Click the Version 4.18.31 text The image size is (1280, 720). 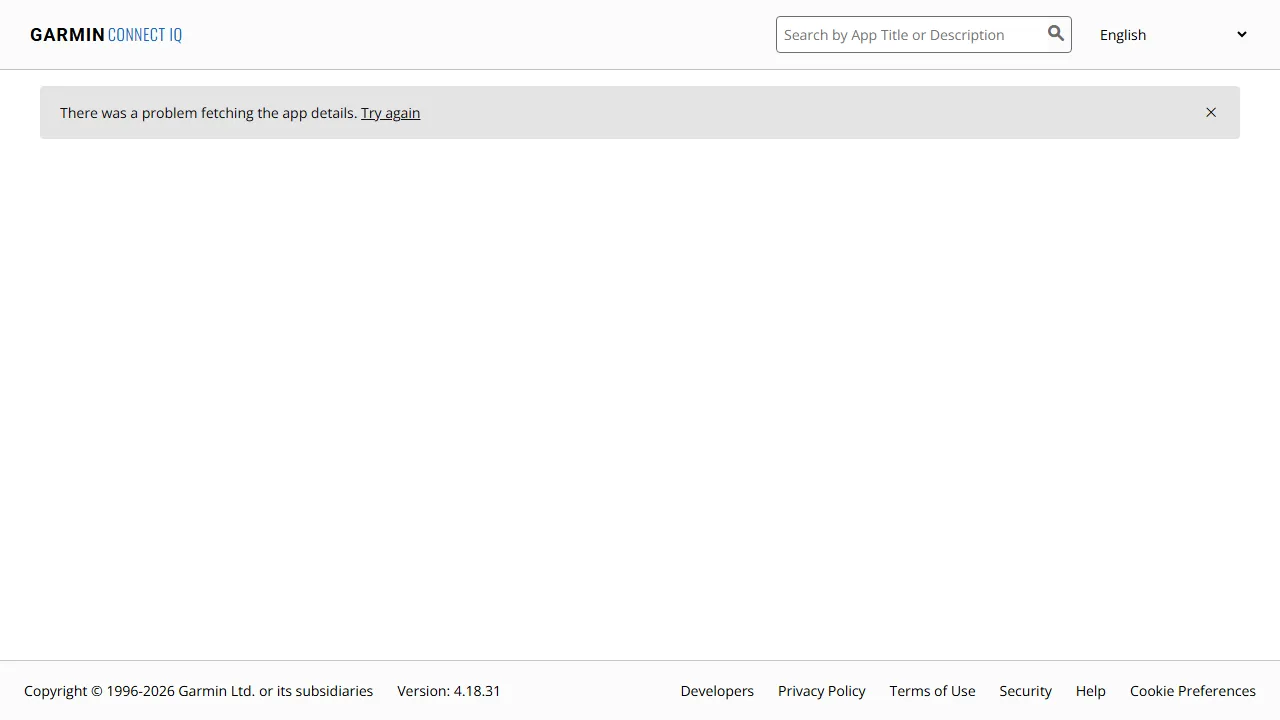[x=448, y=691]
